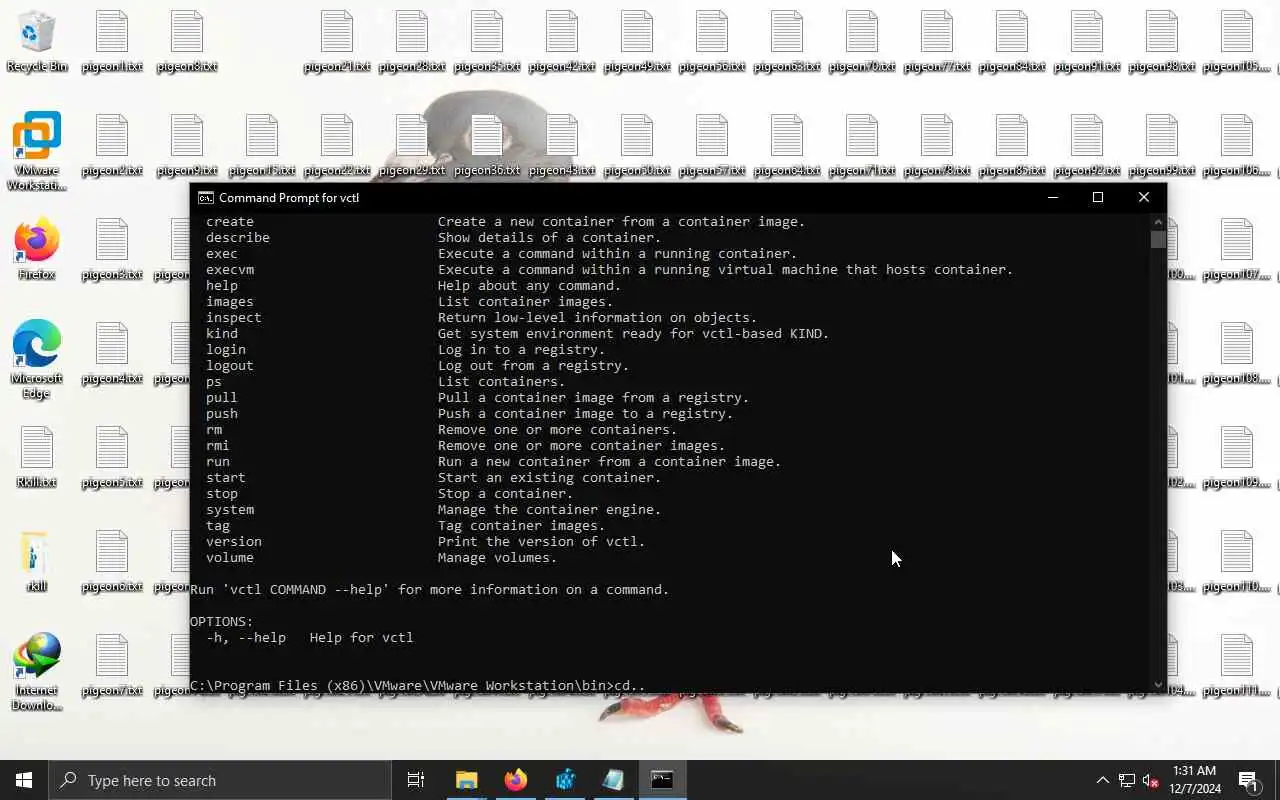Open File Explorer from the taskbar
1280x800 pixels.
click(466, 780)
